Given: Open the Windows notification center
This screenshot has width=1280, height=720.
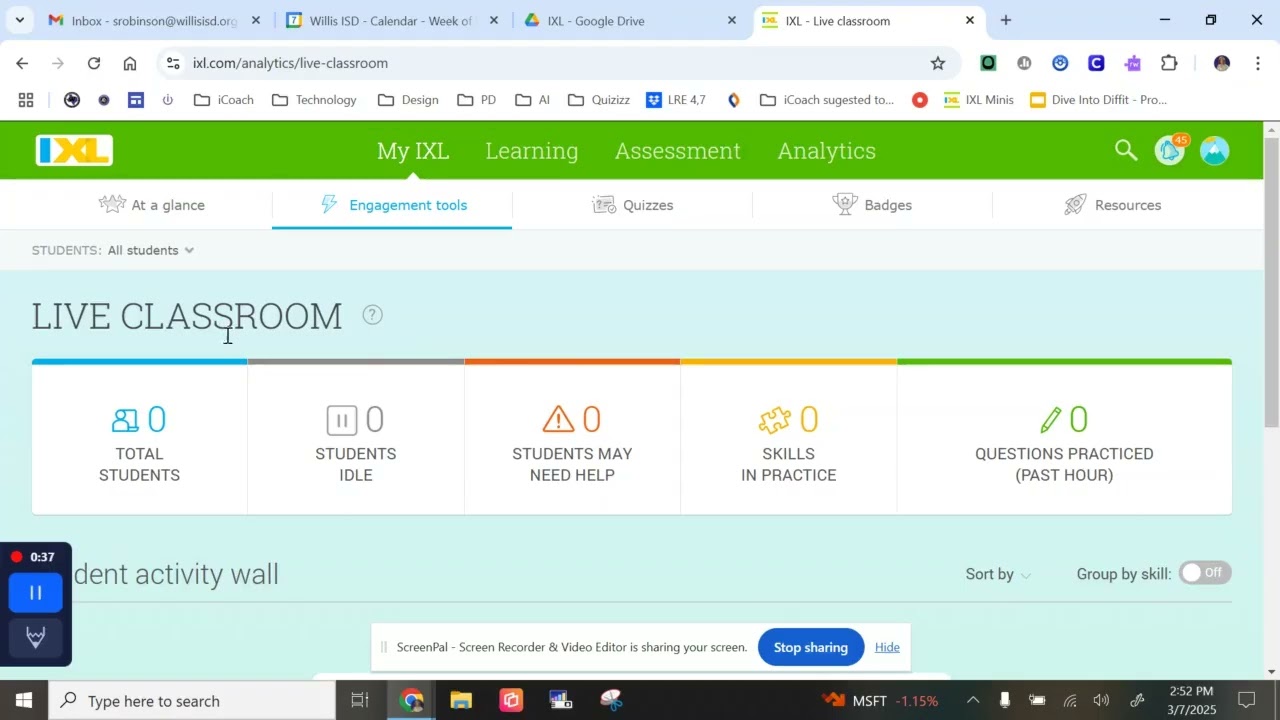Looking at the screenshot, I should point(1247,700).
